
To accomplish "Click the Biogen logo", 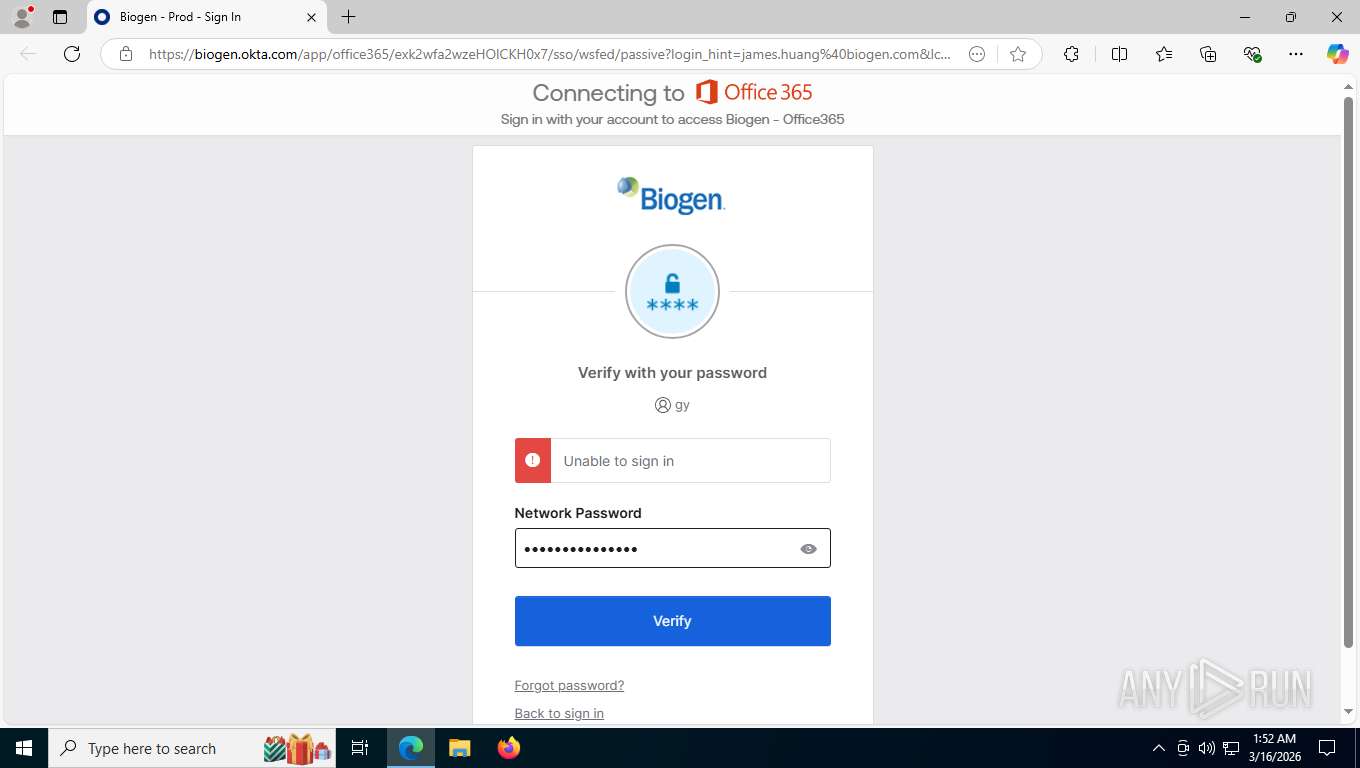I will [x=671, y=195].
